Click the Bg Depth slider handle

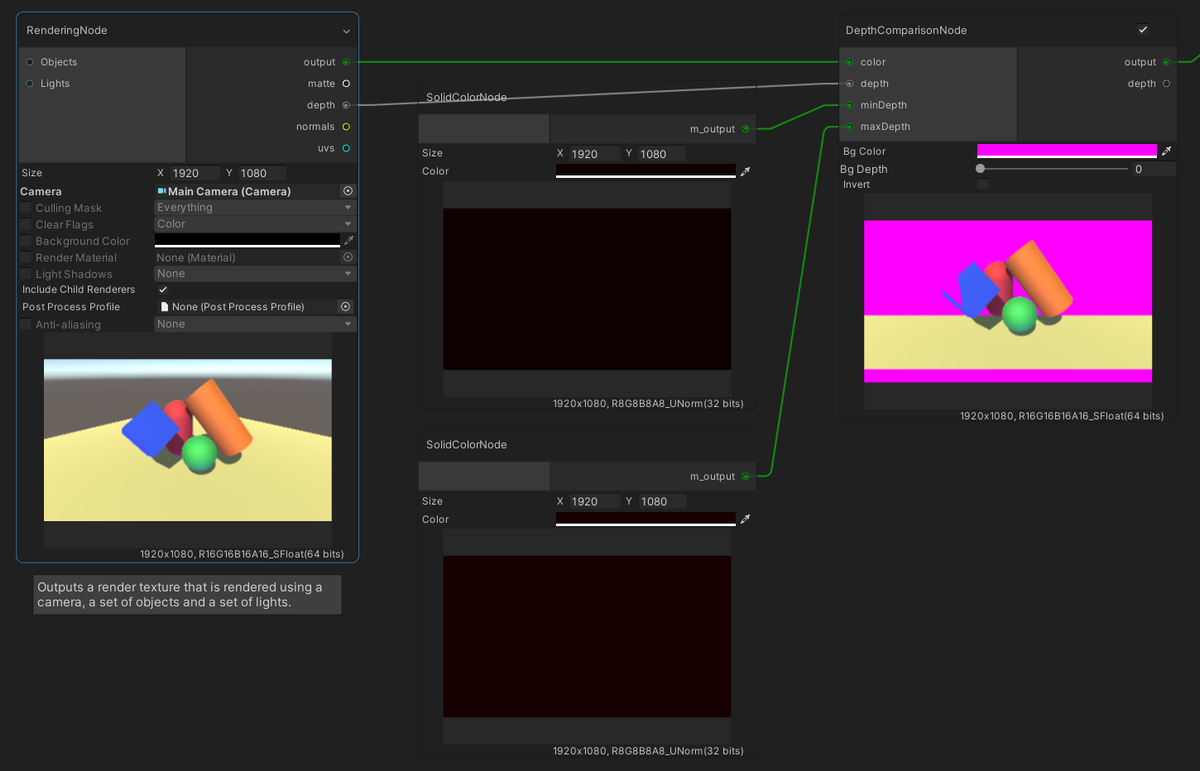pyautogui.click(x=980, y=169)
